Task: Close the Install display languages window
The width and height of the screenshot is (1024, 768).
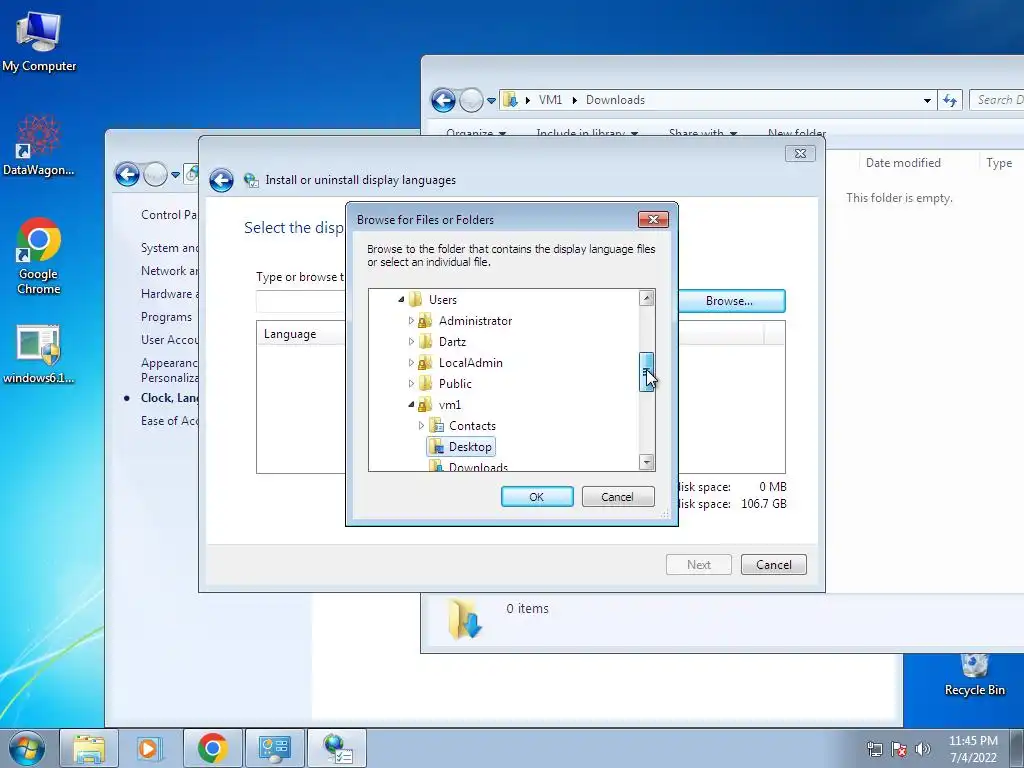Action: [x=800, y=153]
